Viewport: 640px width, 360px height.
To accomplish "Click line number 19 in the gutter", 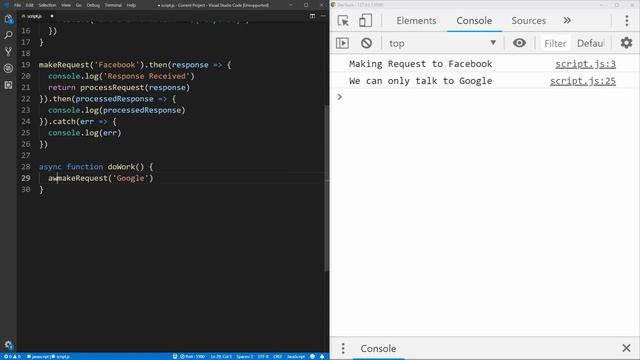I will pyautogui.click(x=26, y=64).
